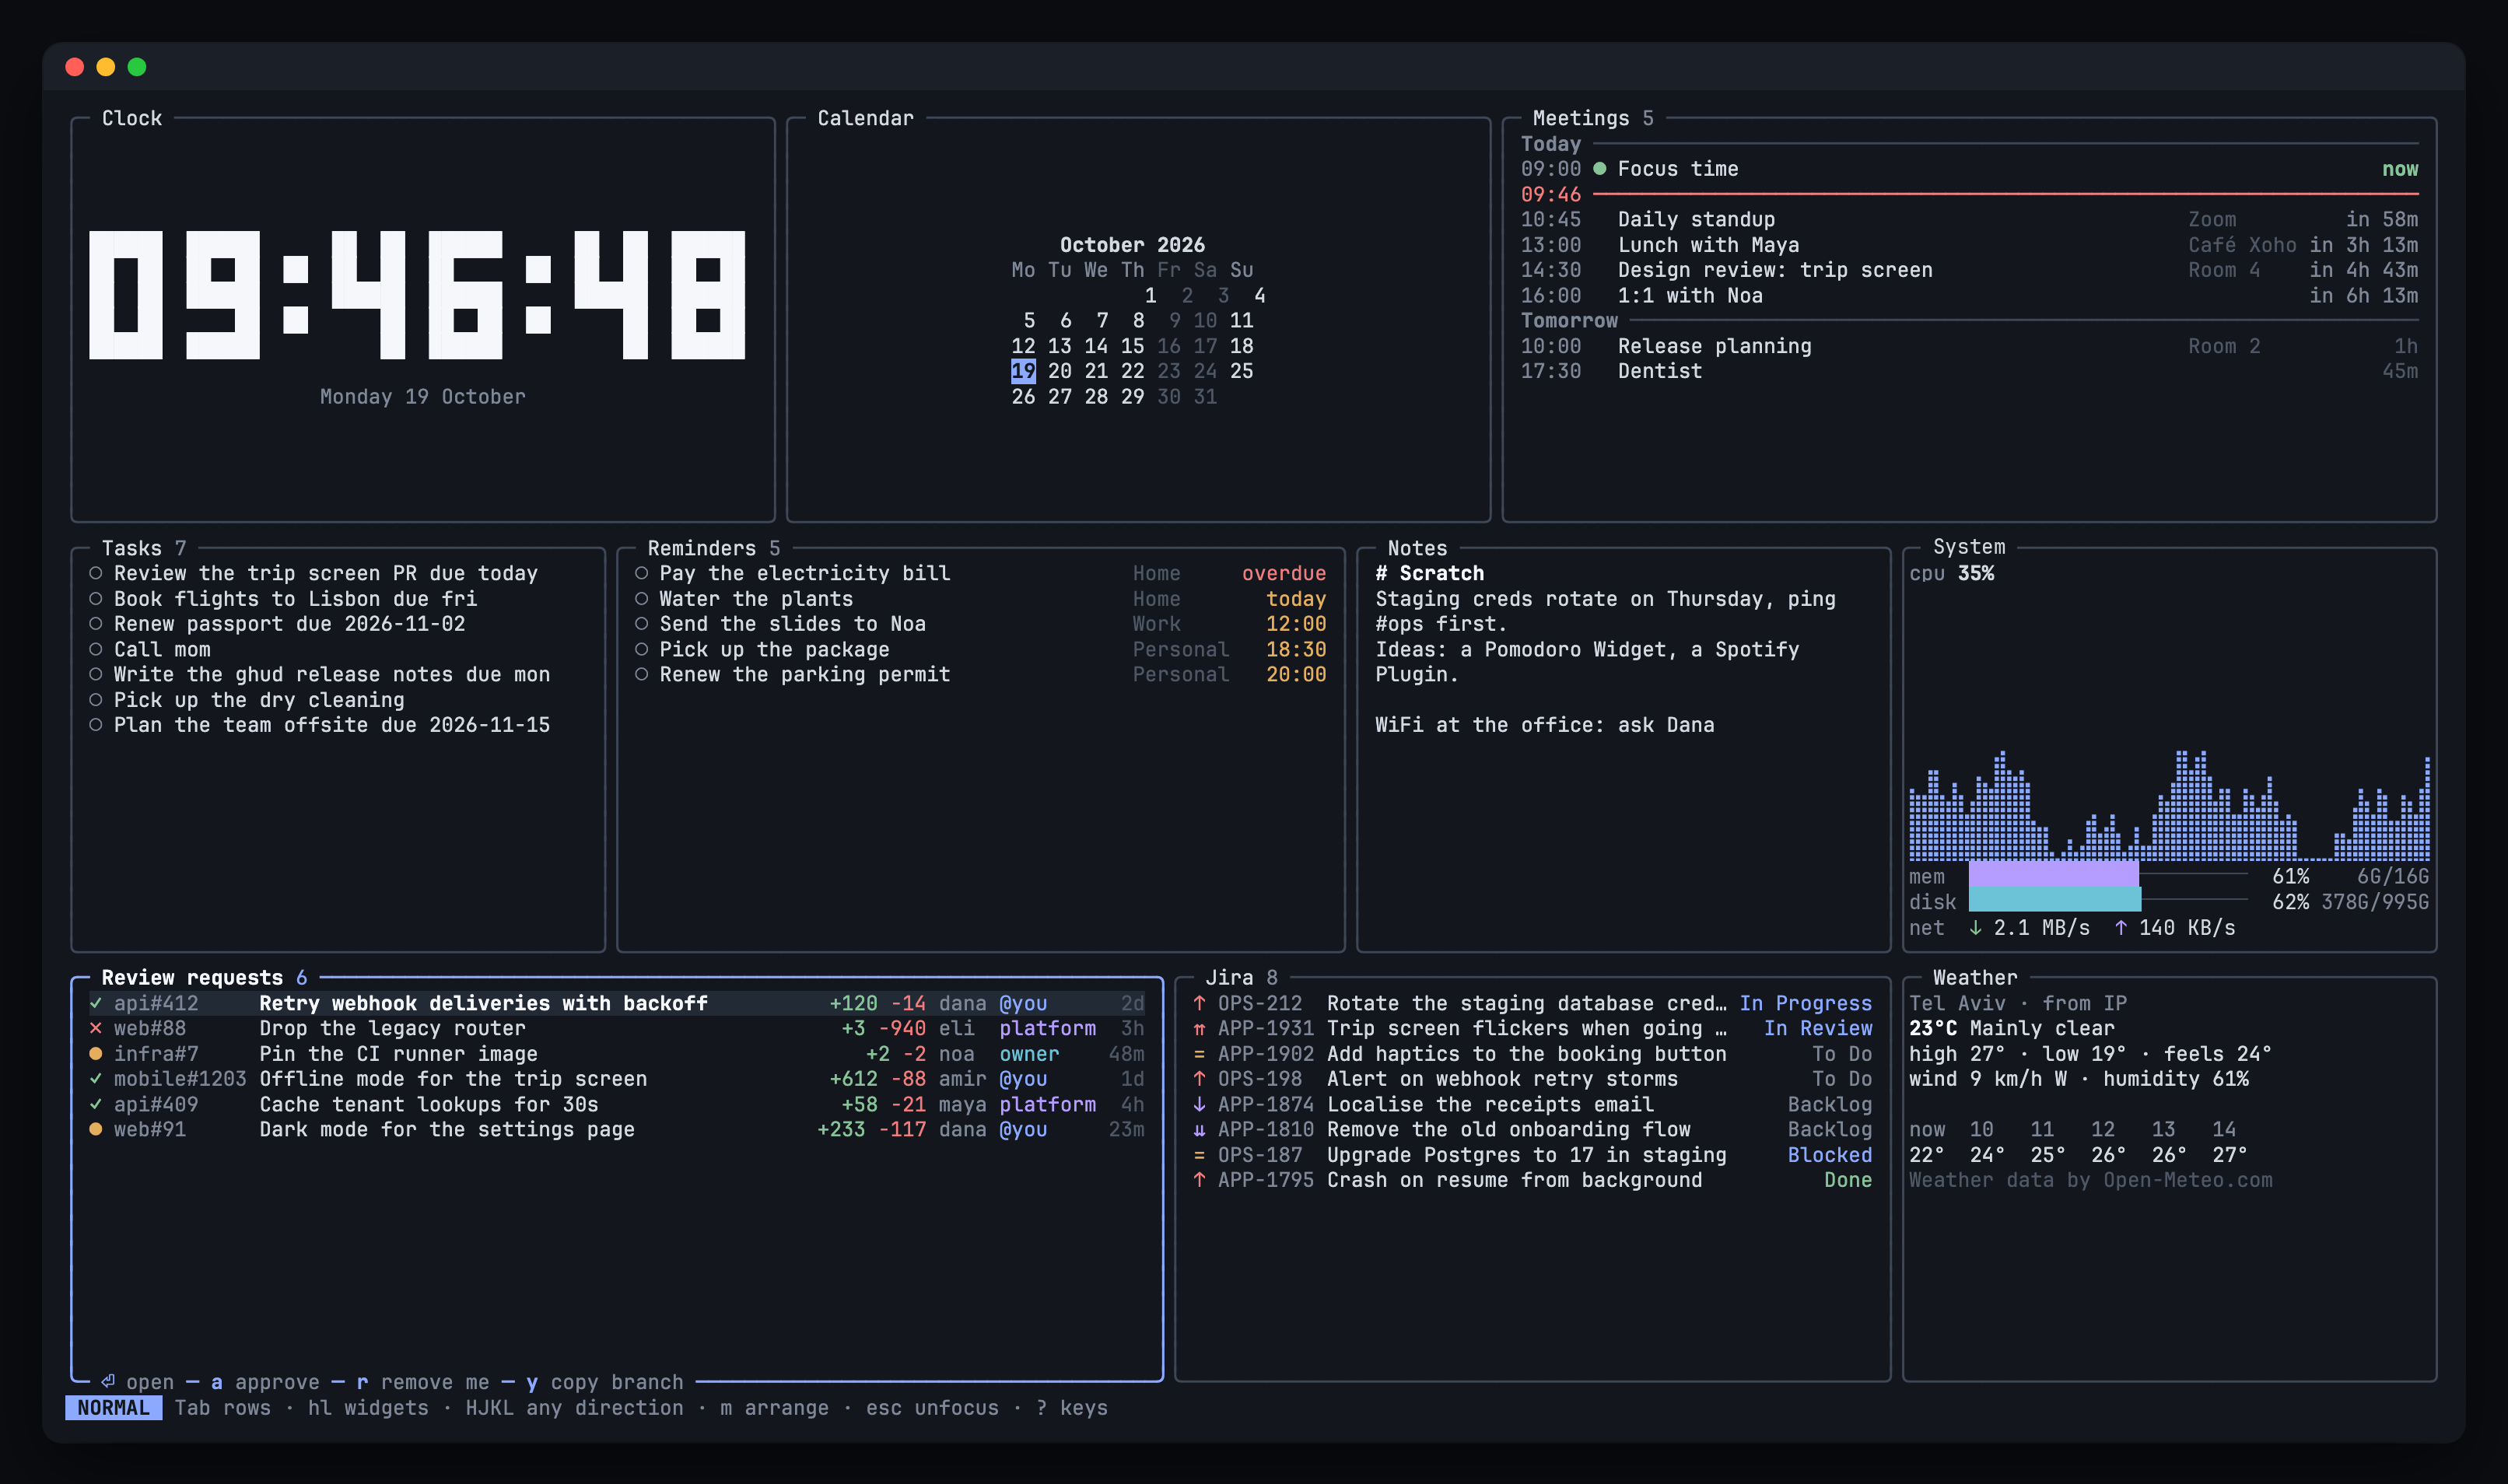Click the lowest priority icon for APP-1810
The width and height of the screenshot is (2508, 1484).
pos(1199,1129)
